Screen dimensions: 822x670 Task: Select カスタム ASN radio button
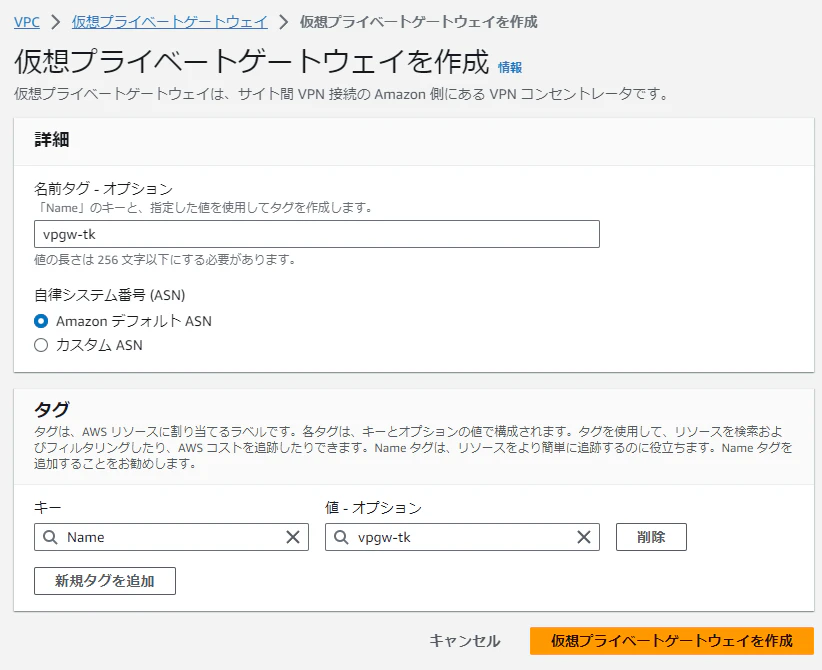coord(41,345)
